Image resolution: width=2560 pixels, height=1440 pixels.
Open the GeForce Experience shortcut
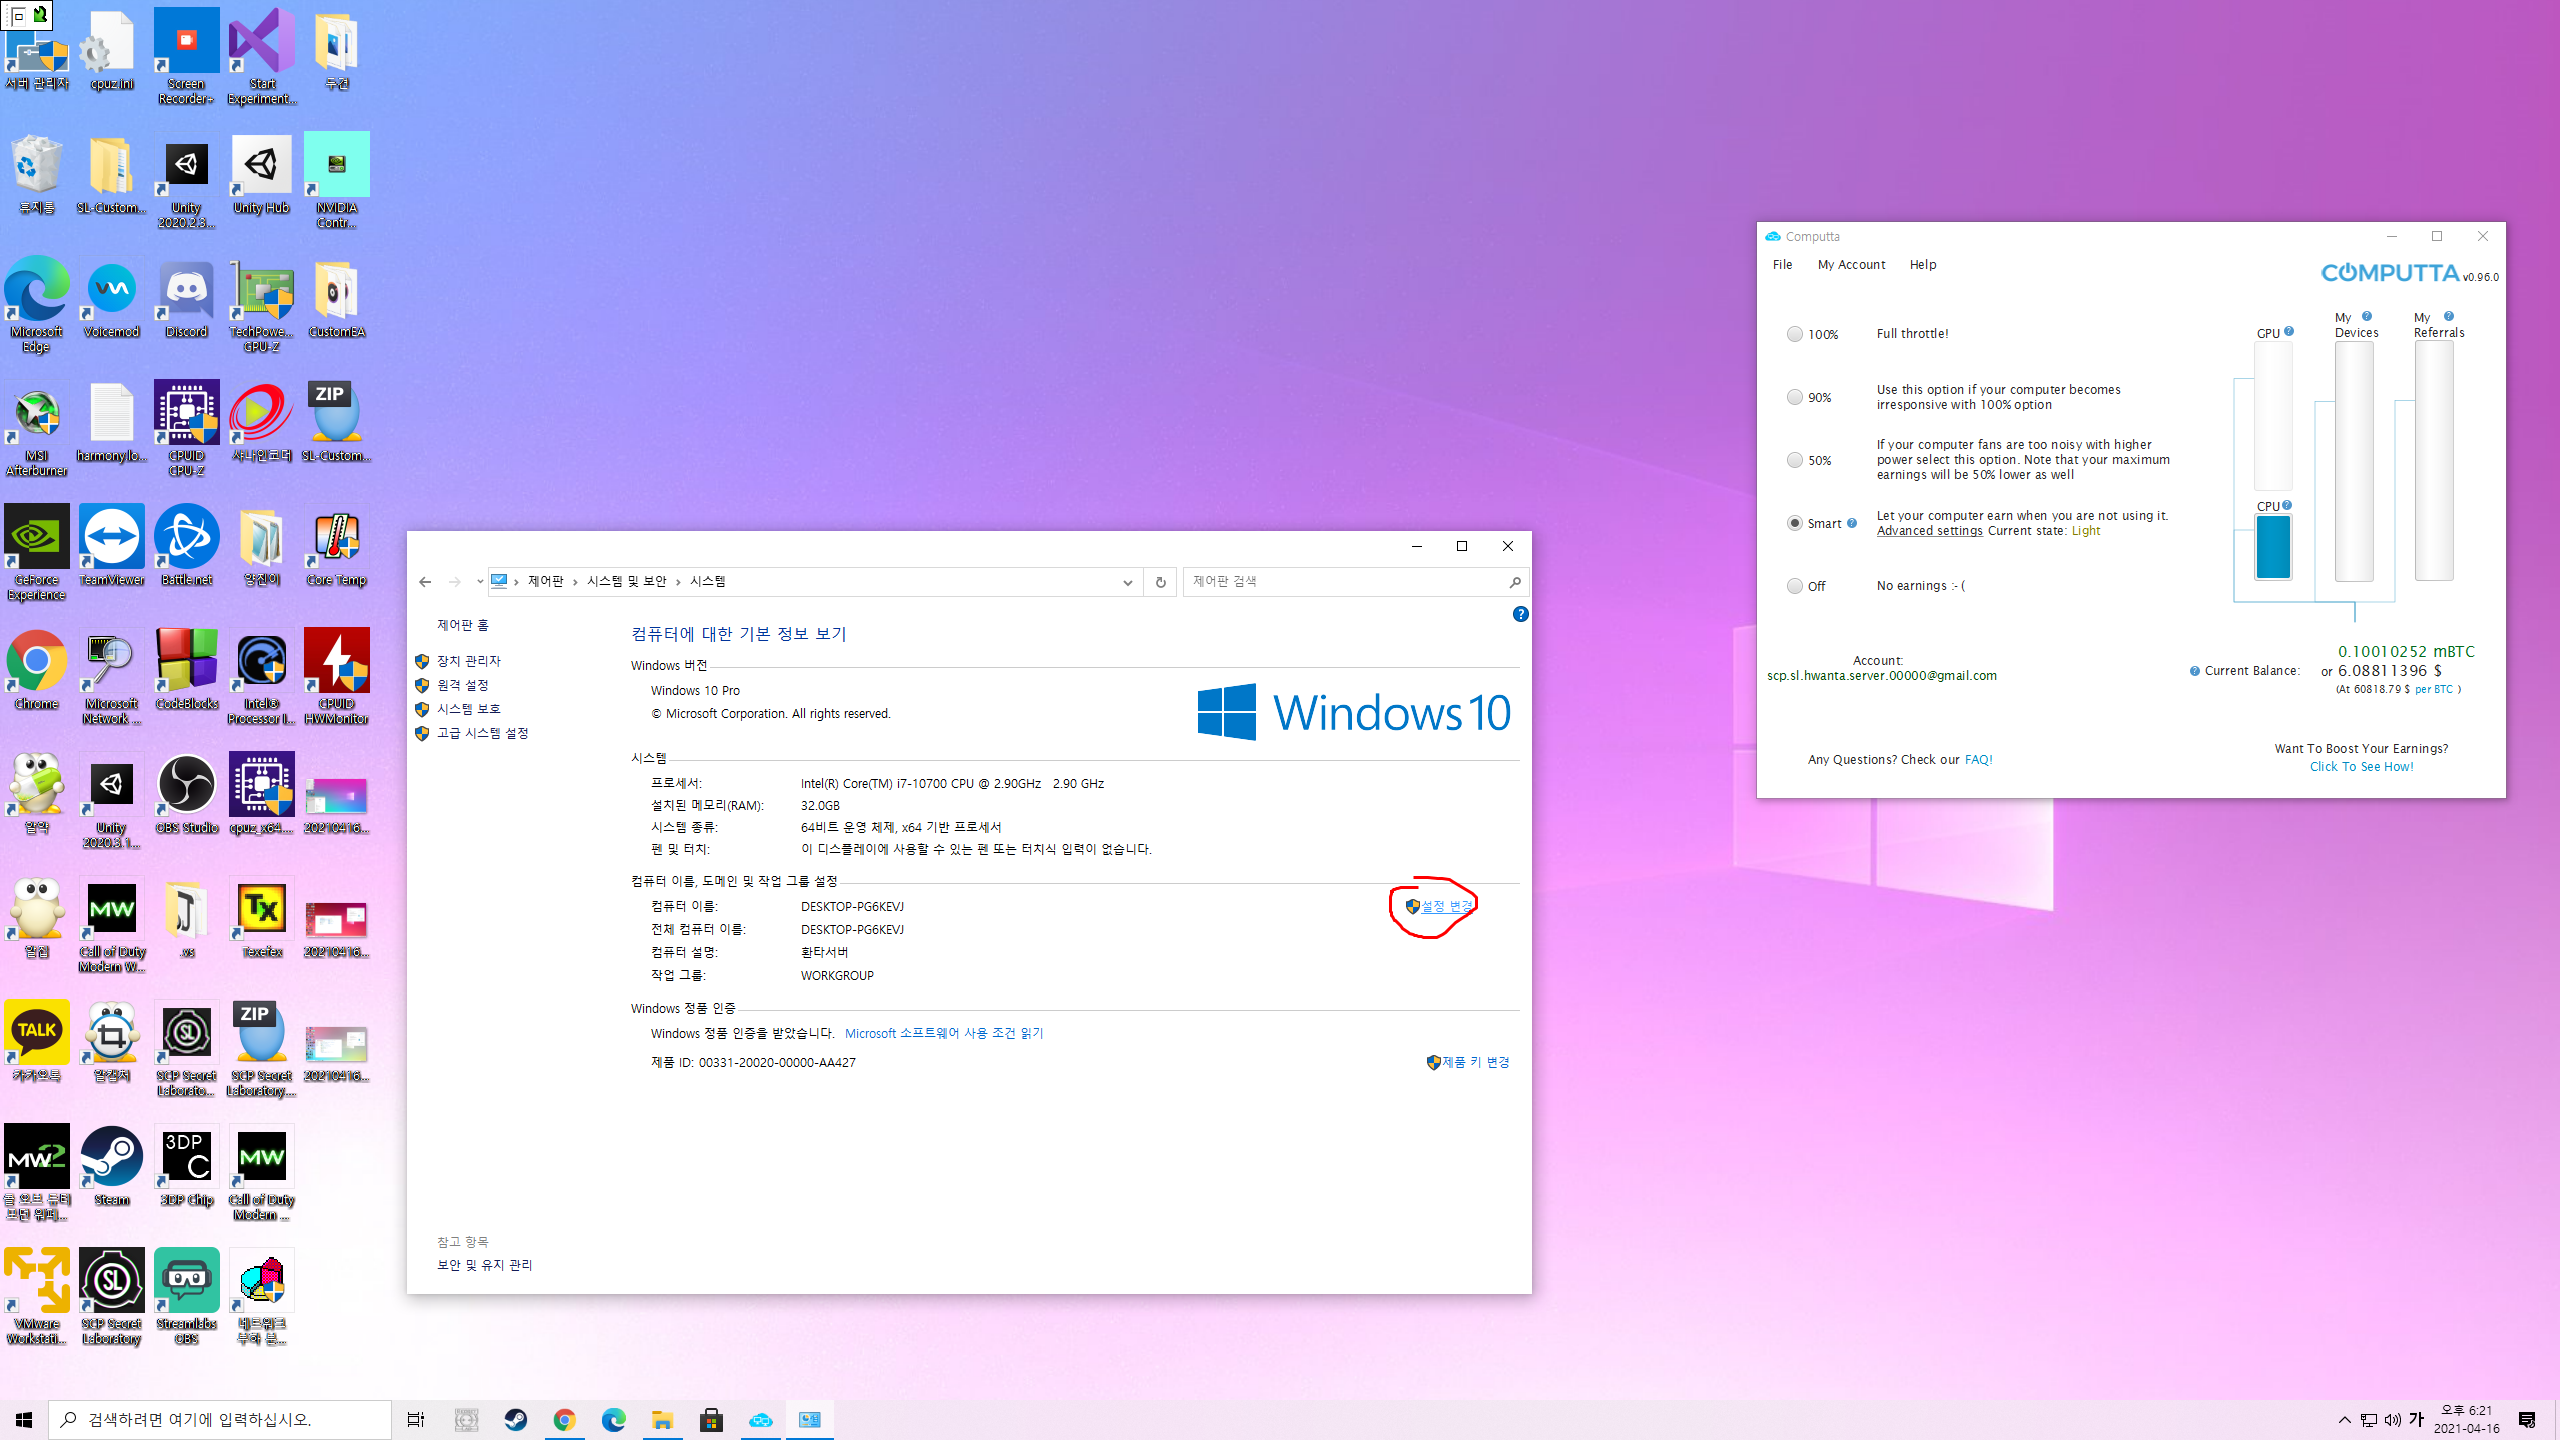(37, 554)
